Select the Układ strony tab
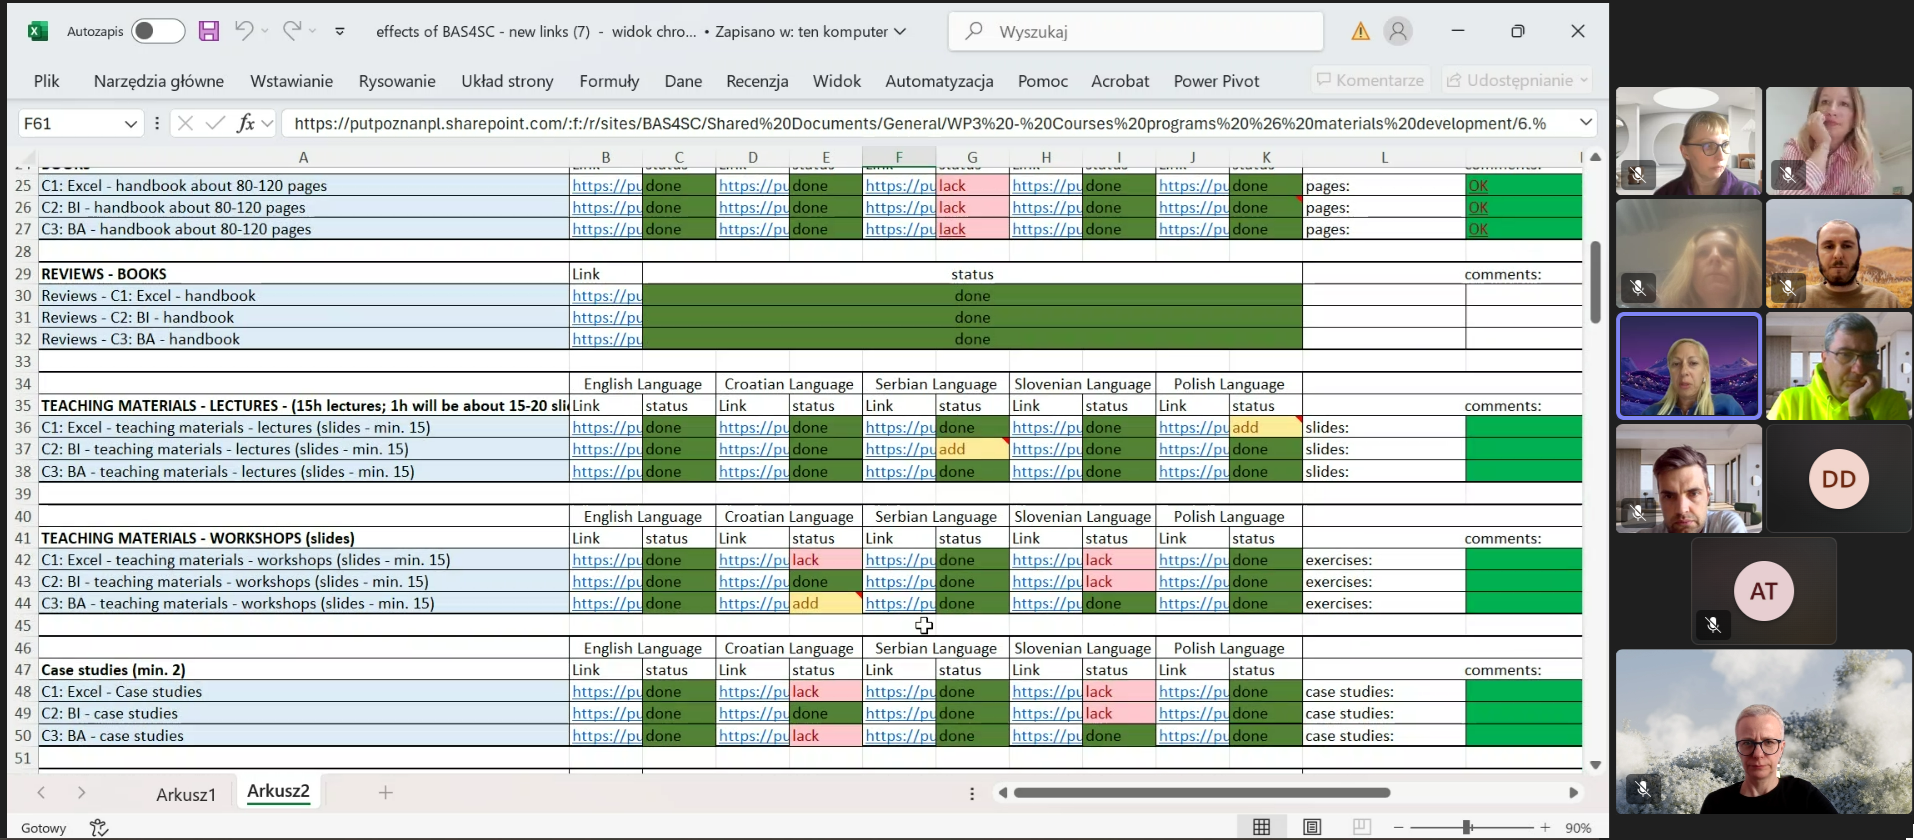1914x840 pixels. 507,81
